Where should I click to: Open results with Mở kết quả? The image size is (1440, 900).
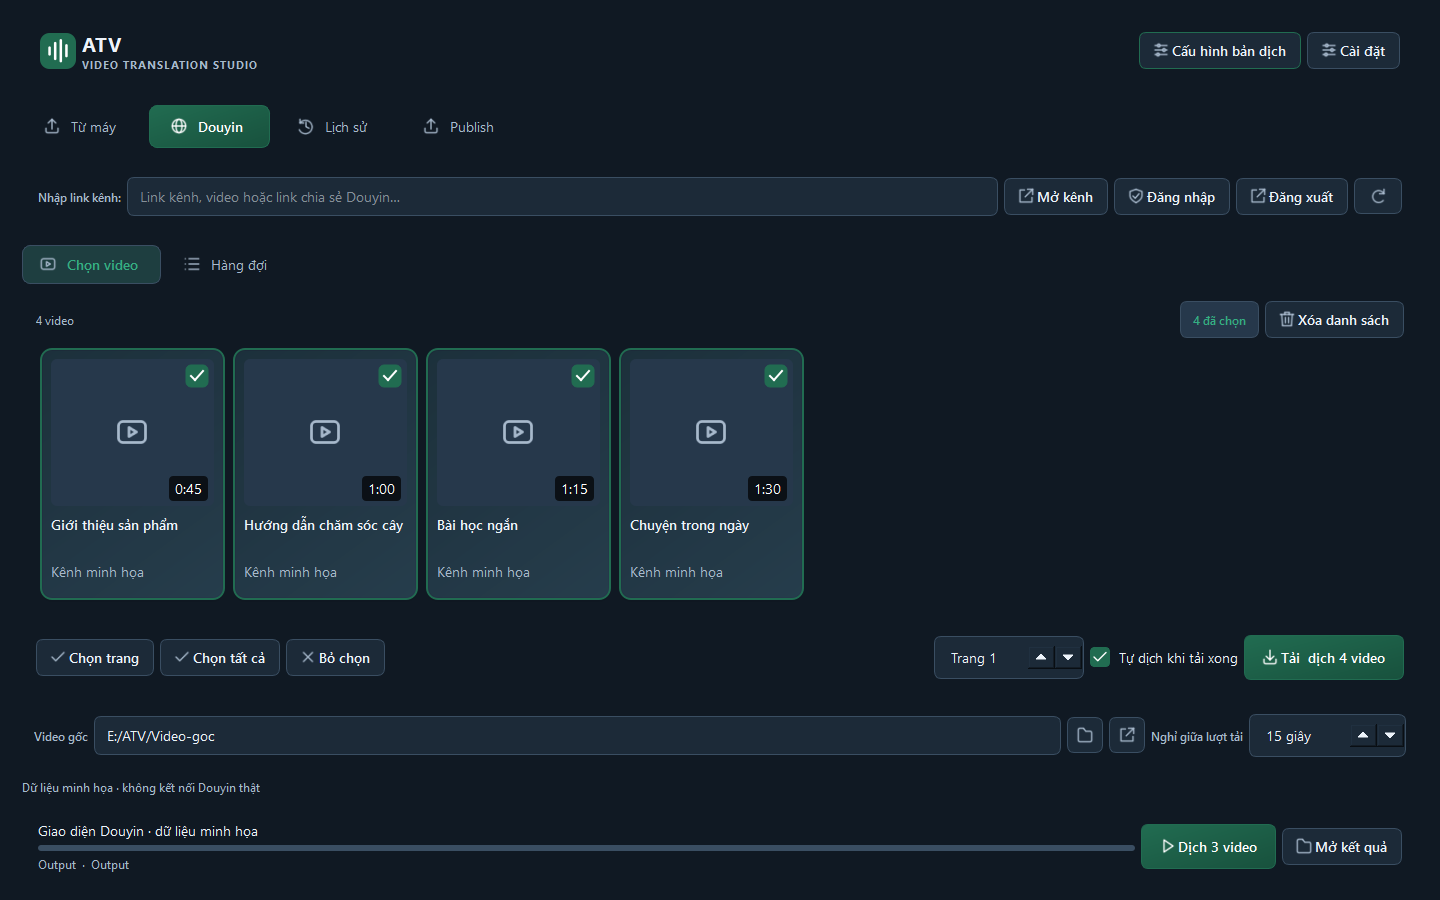pyautogui.click(x=1342, y=847)
